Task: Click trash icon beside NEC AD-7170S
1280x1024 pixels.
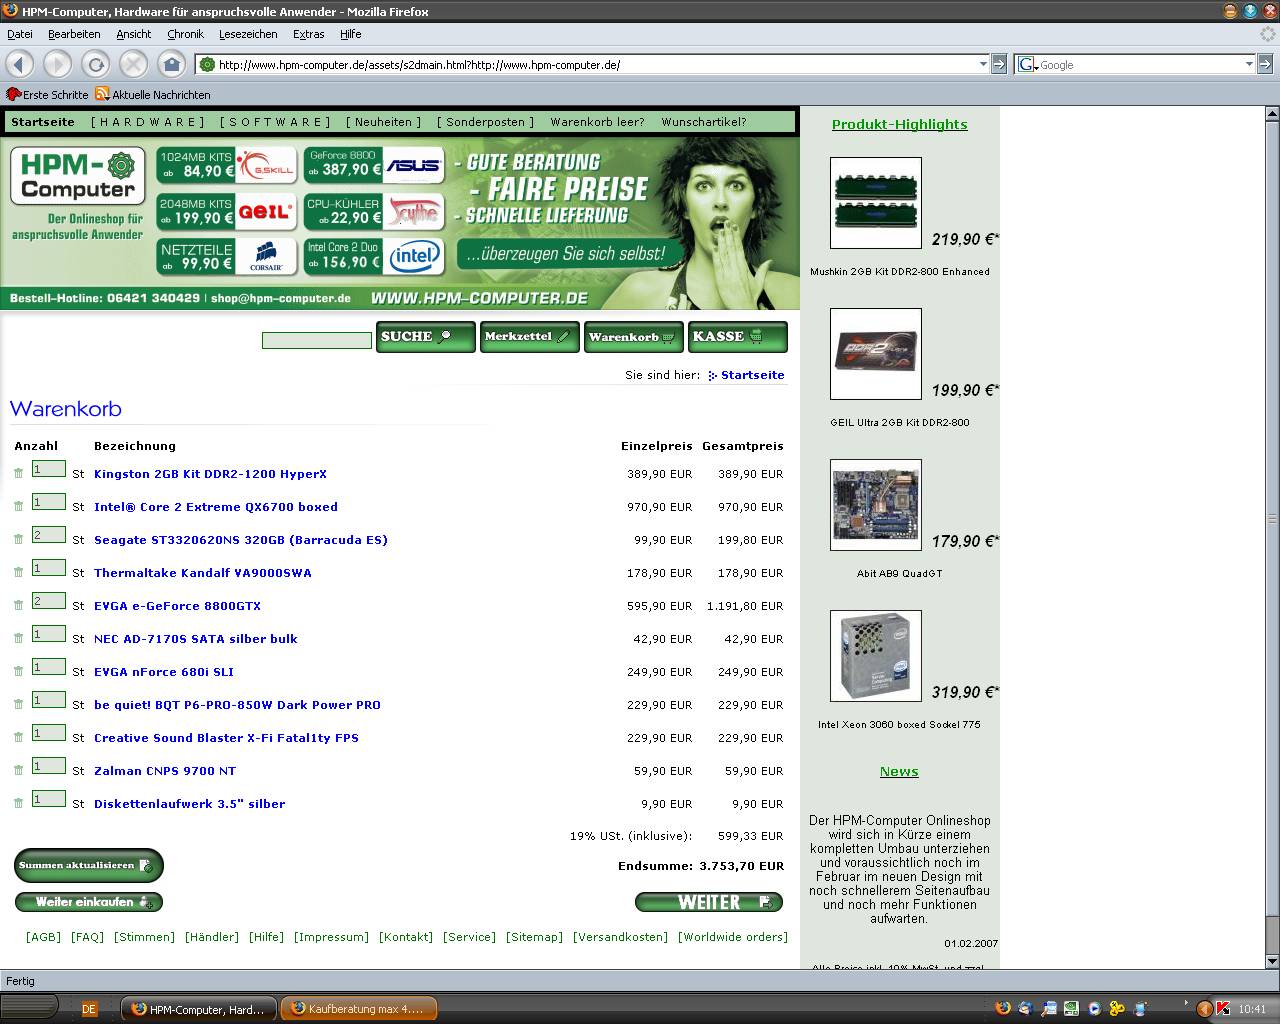Action: coord(18,639)
